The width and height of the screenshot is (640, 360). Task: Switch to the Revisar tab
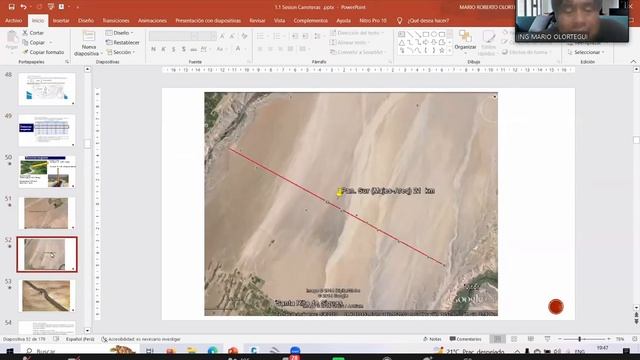click(x=257, y=20)
